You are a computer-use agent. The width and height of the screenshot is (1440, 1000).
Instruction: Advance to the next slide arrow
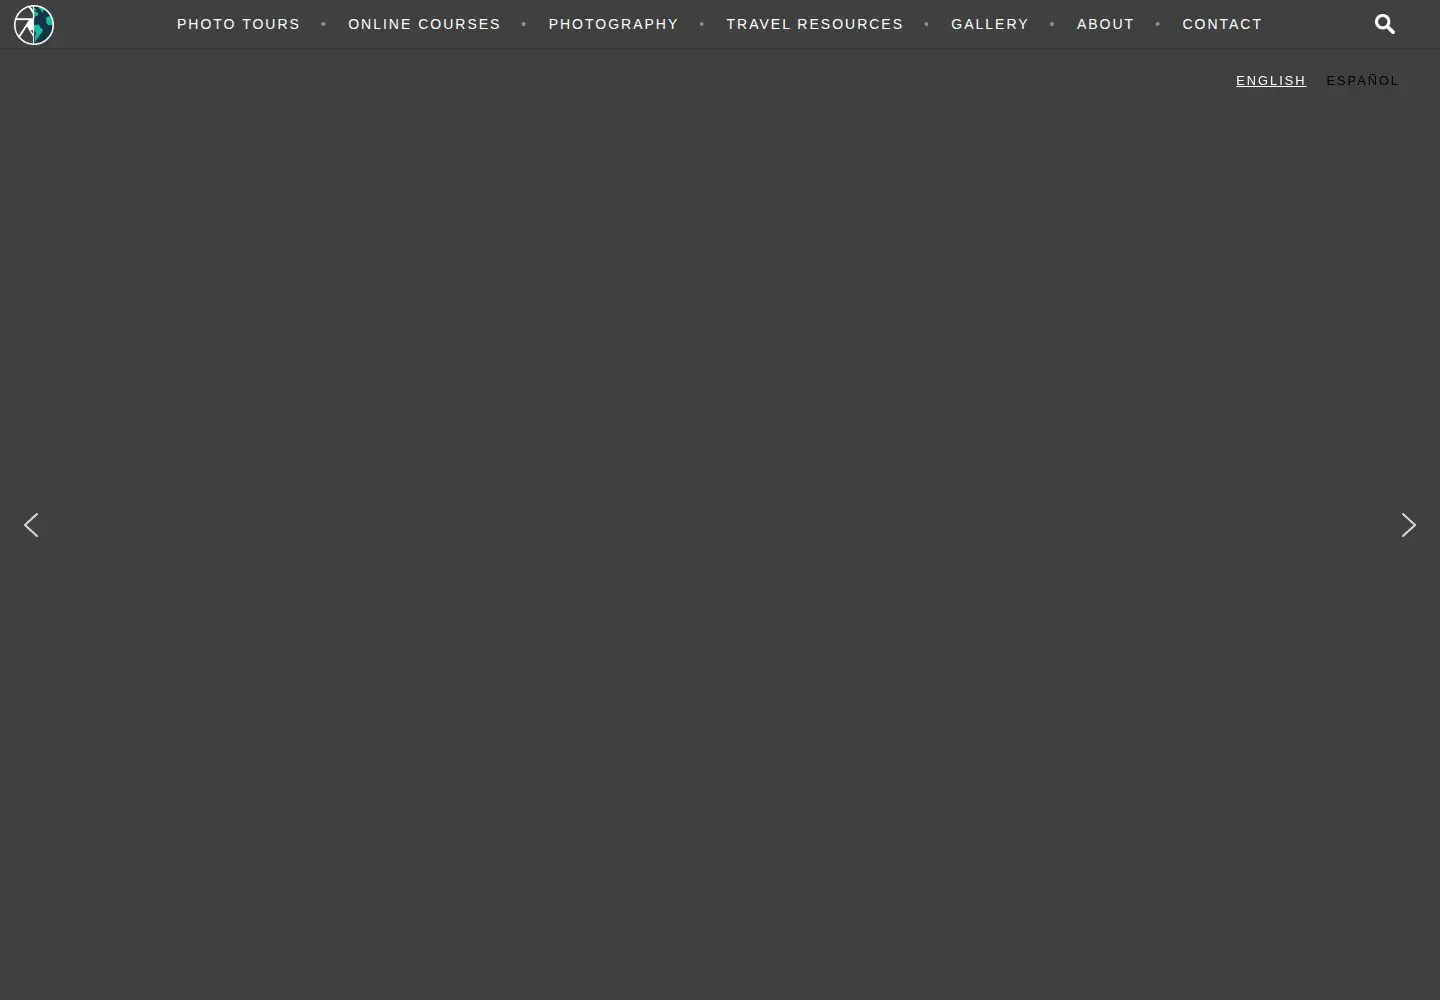(x=1408, y=525)
